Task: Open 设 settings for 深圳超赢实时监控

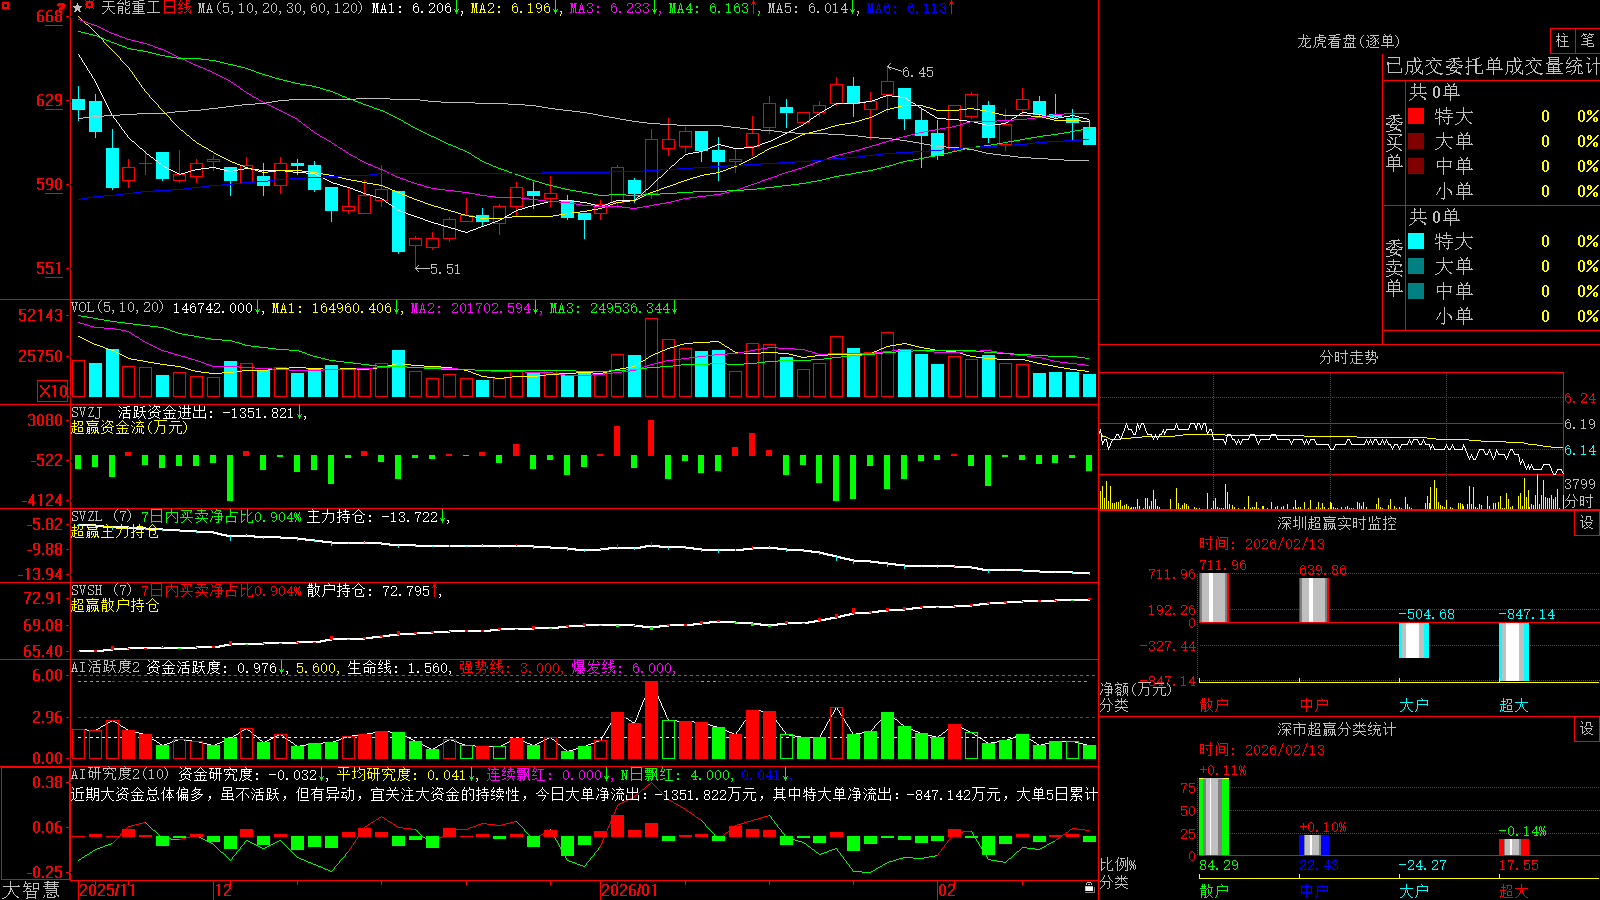Action: (x=1587, y=523)
